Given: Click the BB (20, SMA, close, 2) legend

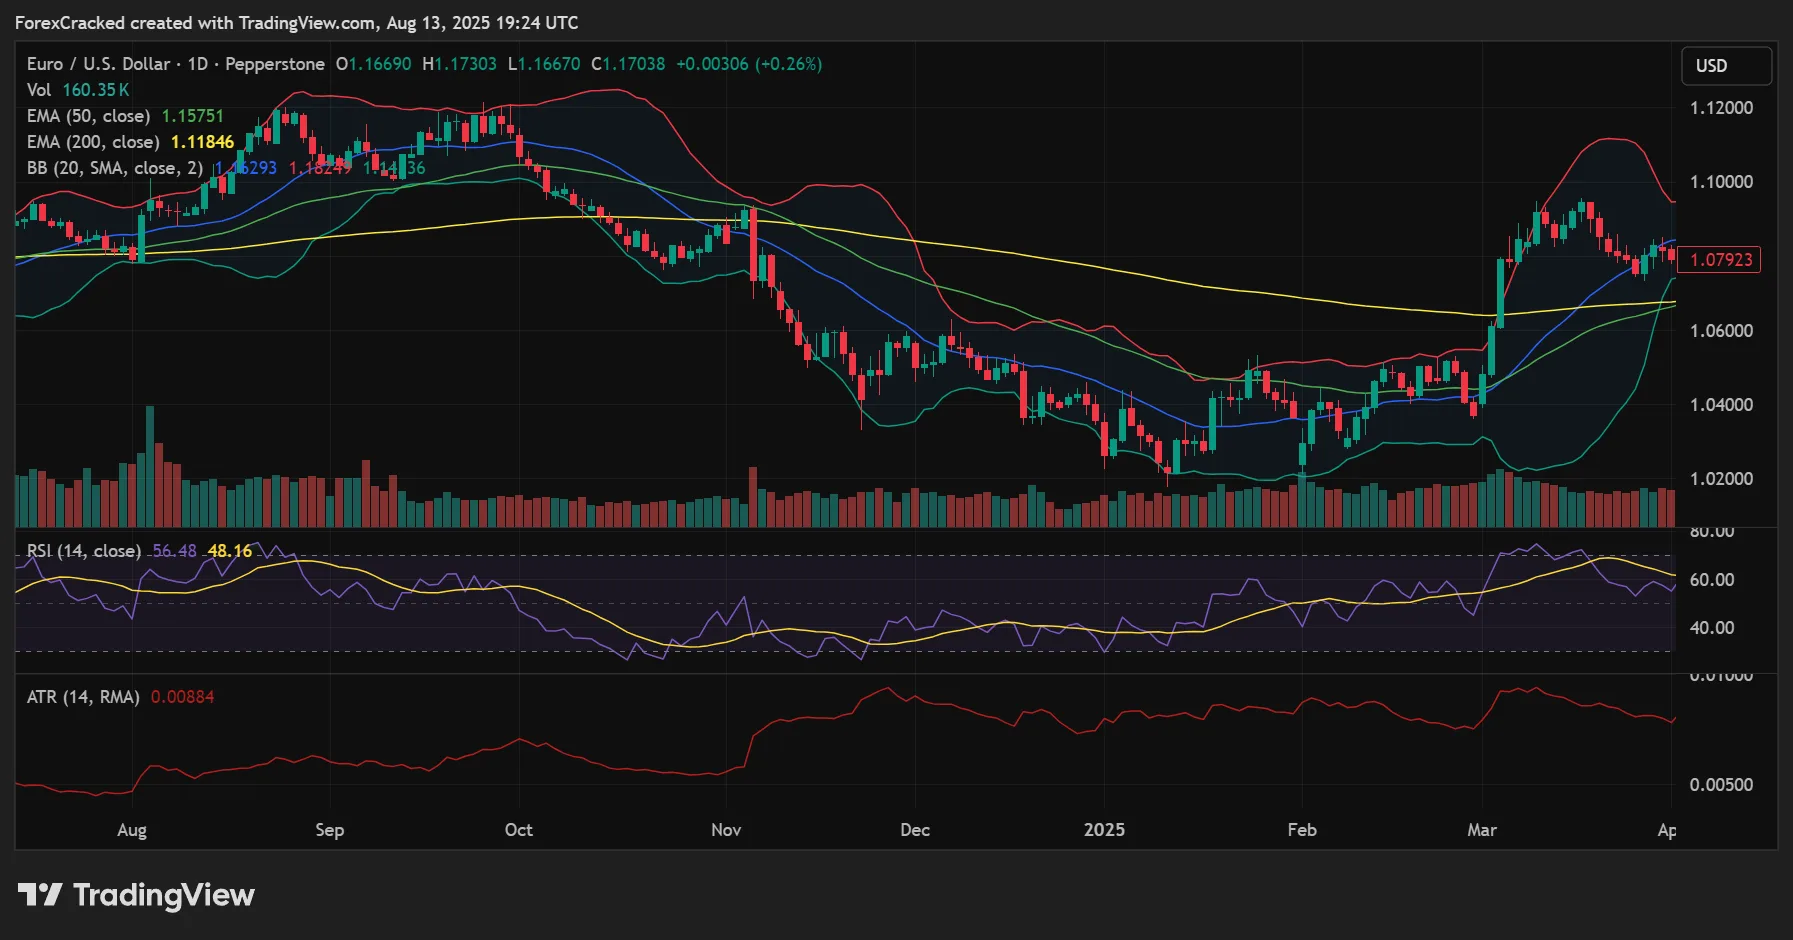Looking at the screenshot, I should pos(115,168).
